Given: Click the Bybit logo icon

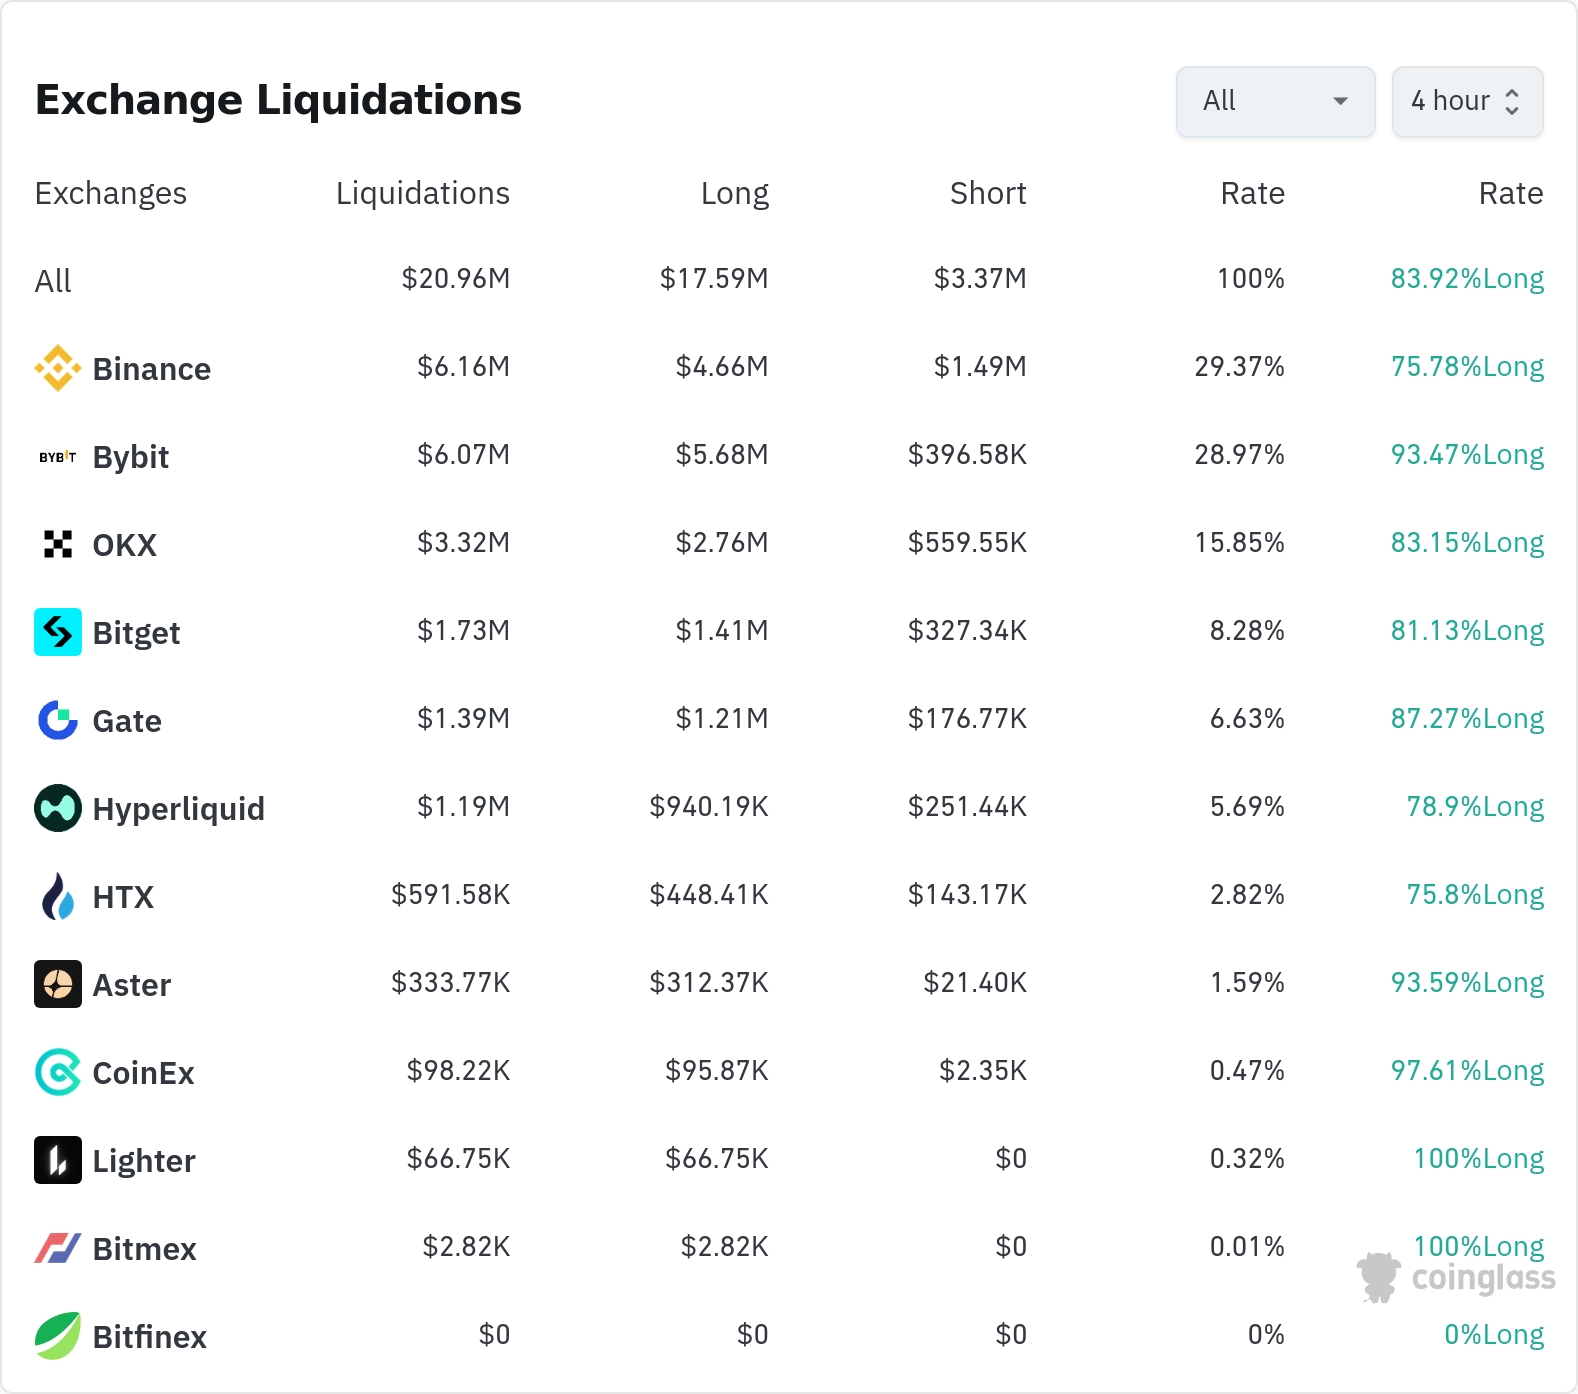Looking at the screenshot, I should (58, 457).
